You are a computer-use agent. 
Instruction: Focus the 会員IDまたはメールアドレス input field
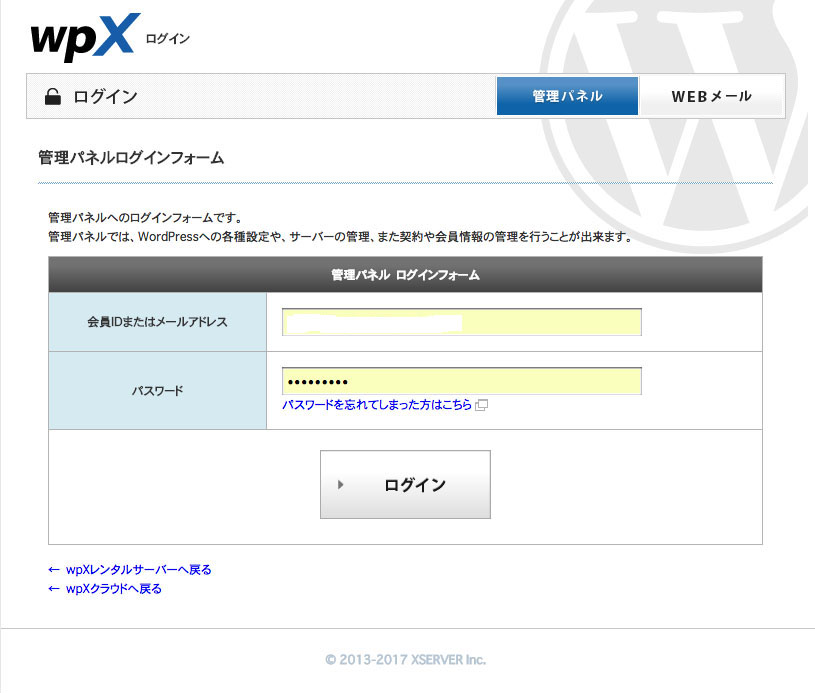pos(461,322)
